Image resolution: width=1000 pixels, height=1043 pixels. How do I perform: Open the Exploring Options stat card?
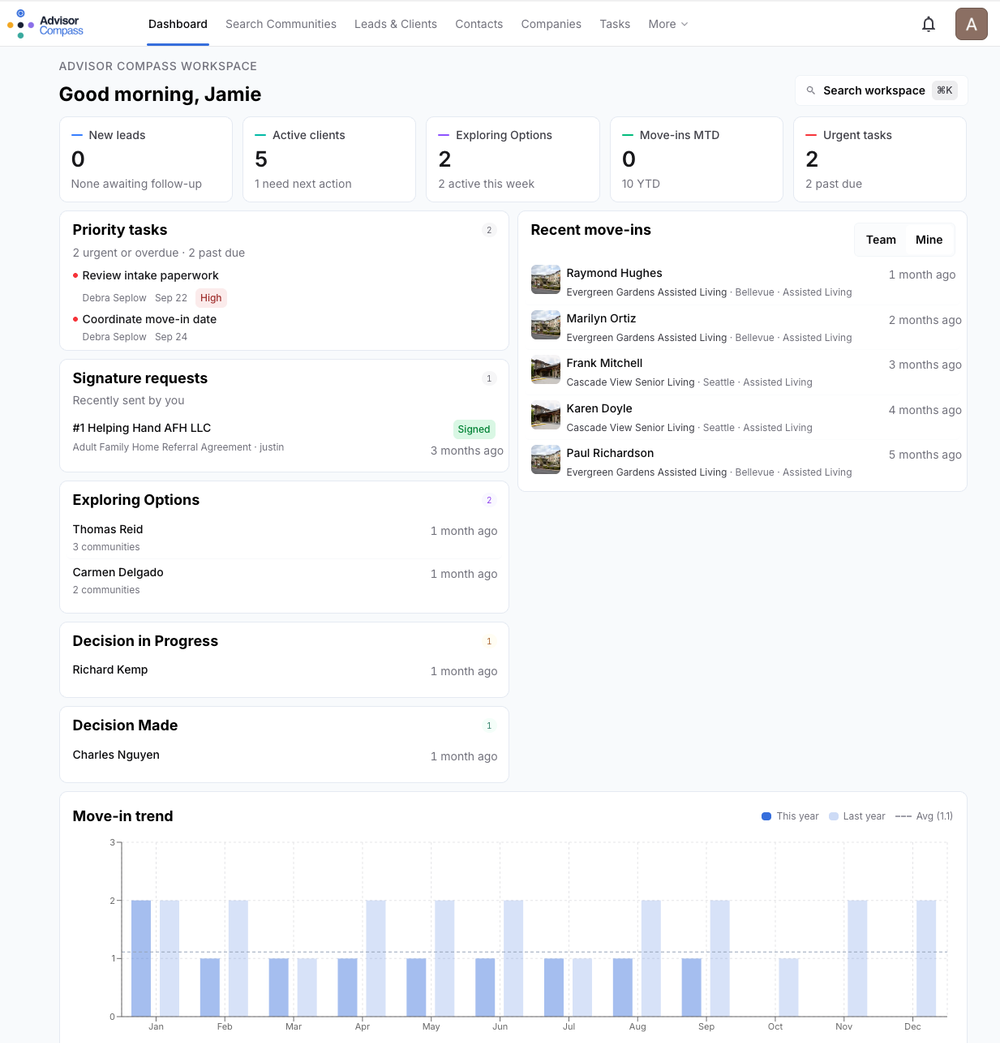513,160
